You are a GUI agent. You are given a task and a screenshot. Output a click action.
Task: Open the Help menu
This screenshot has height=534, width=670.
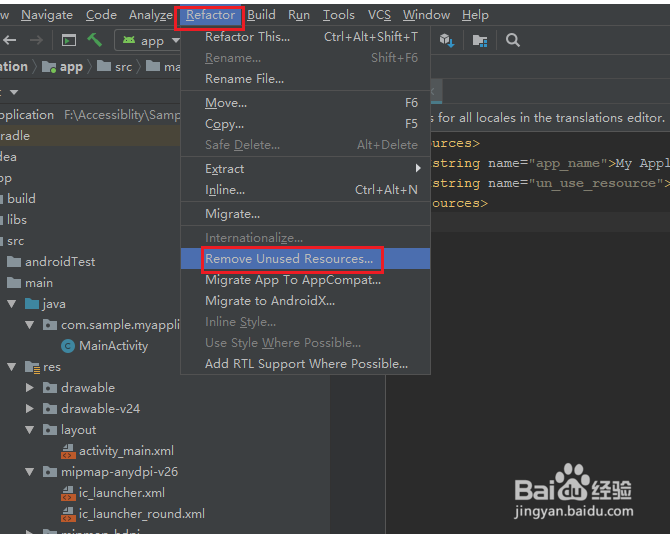click(475, 15)
